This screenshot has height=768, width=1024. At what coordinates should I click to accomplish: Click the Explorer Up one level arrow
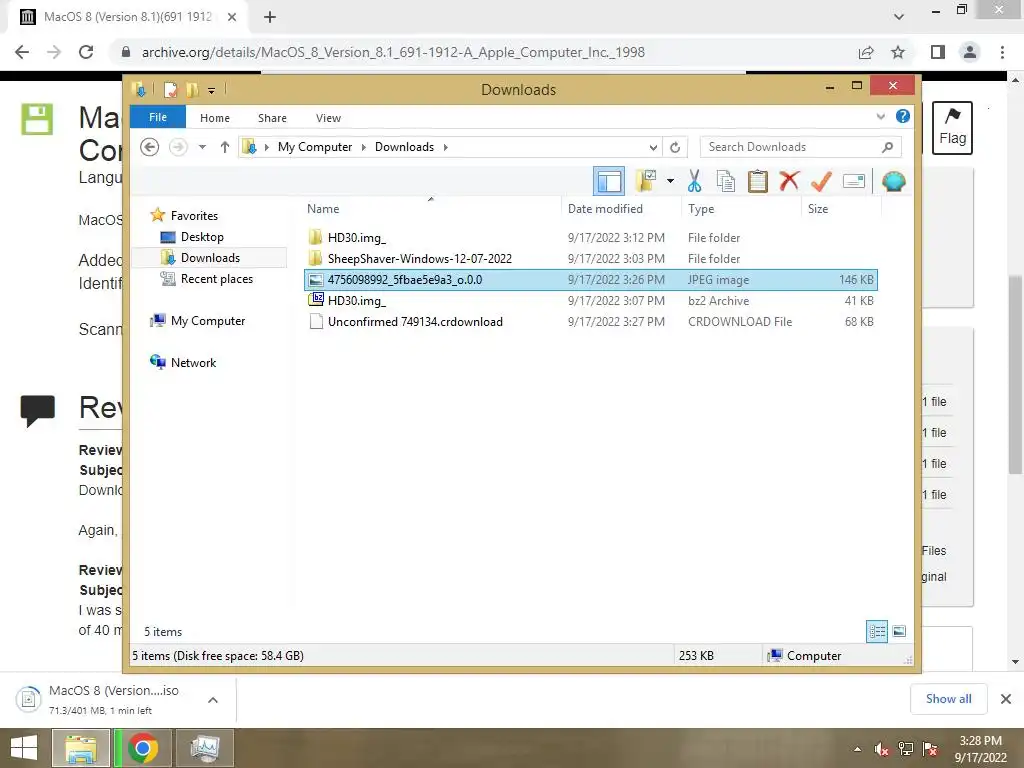pos(225,147)
